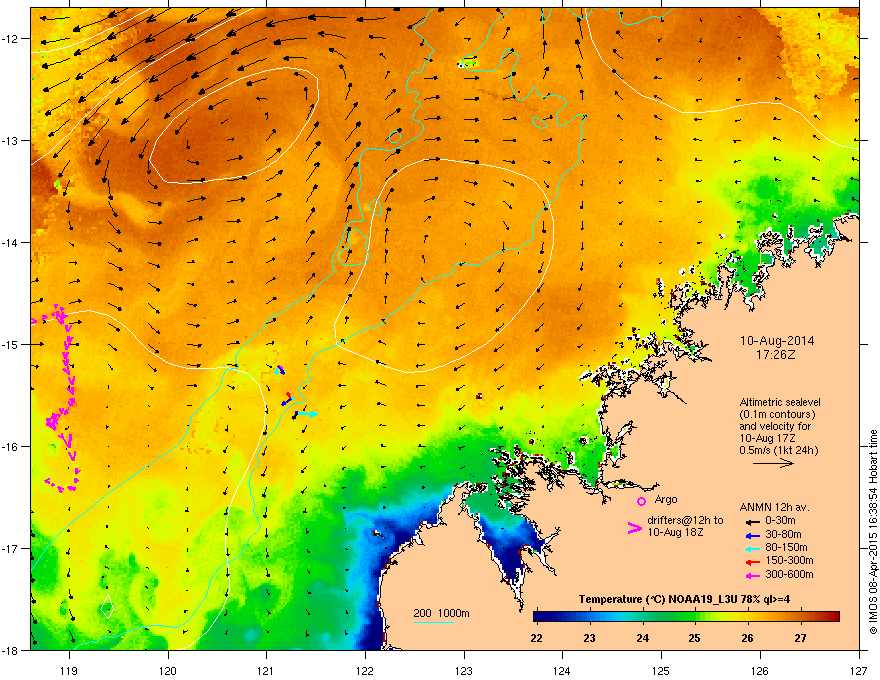Click the Altimetric sealevel caption text
This screenshot has width=880, height=680.
tap(780, 402)
